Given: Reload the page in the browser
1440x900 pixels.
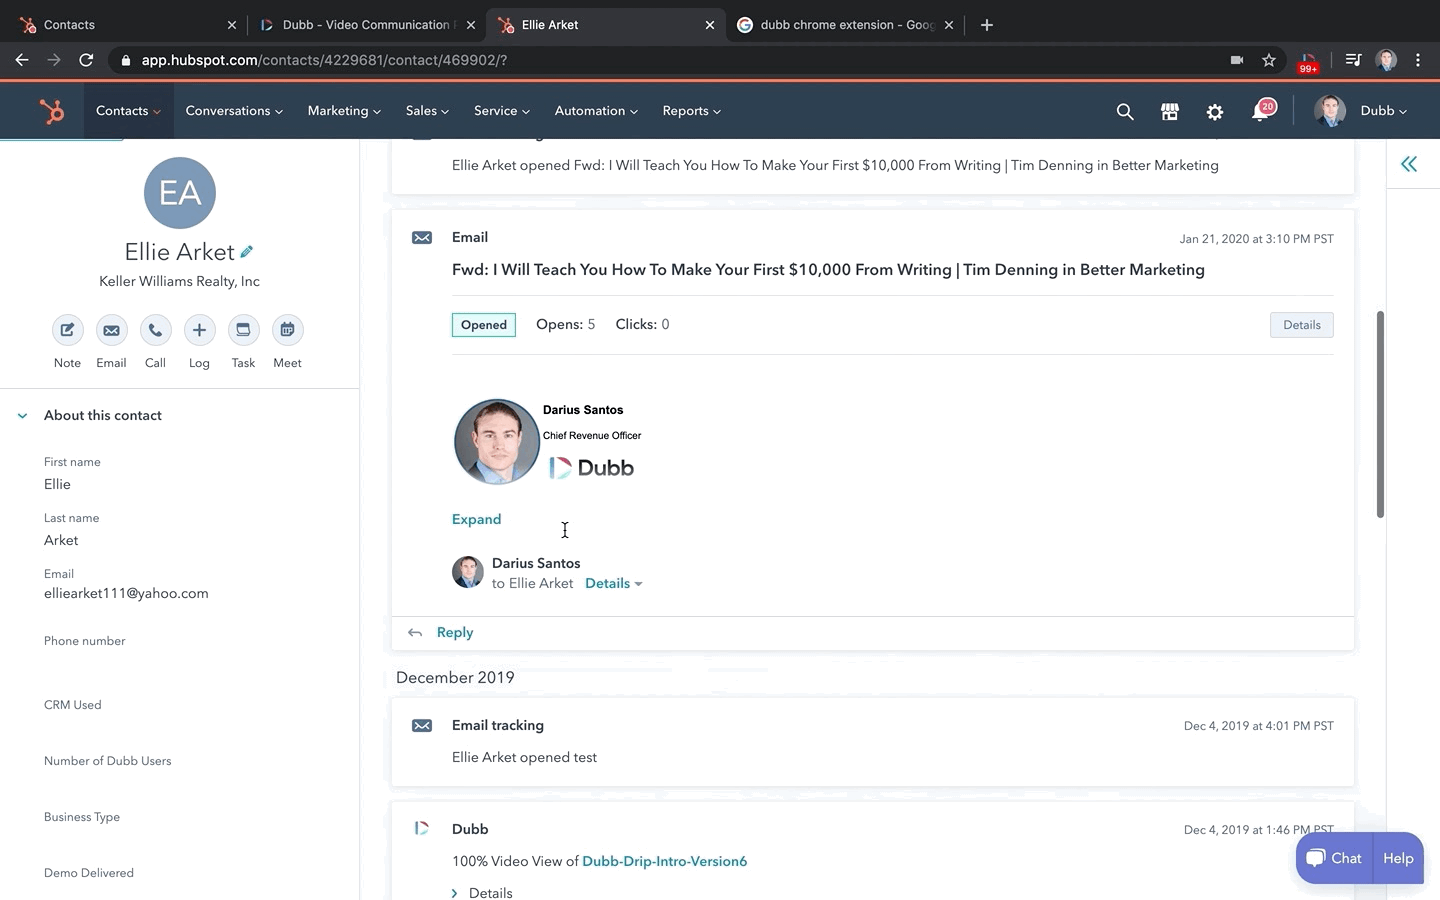Looking at the screenshot, I should point(86,60).
